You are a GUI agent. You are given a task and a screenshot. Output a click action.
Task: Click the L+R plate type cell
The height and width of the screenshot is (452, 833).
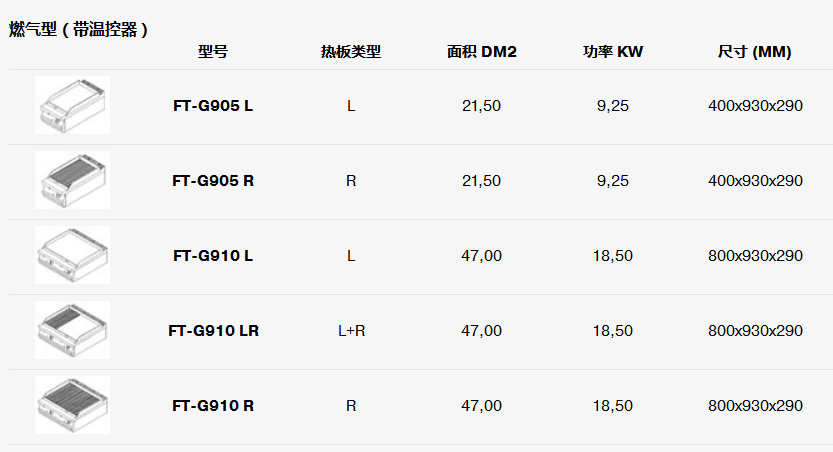(x=351, y=330)
